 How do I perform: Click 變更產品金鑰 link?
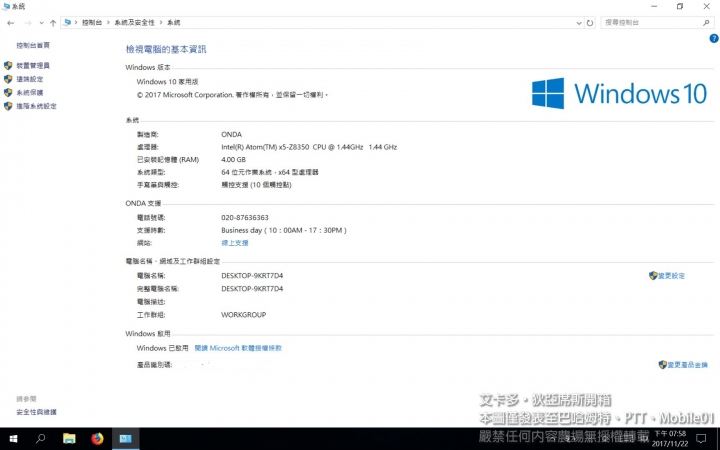687,365
